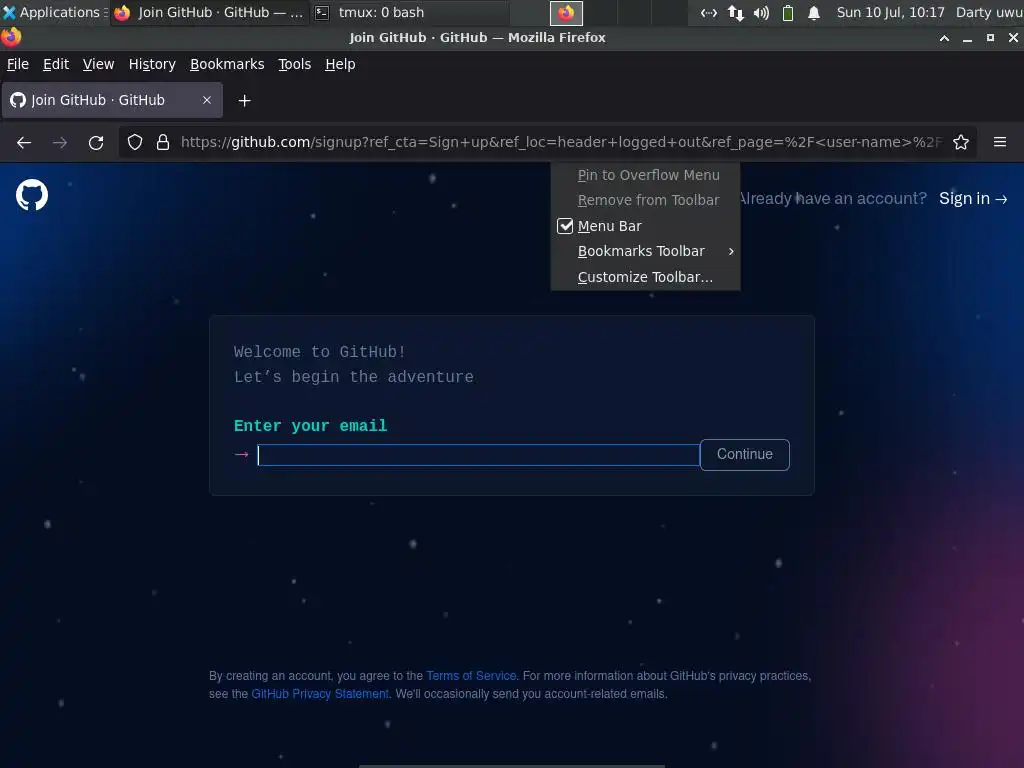
Task: Bookmark this page with the star icon
Action: [x=961, y=142]
